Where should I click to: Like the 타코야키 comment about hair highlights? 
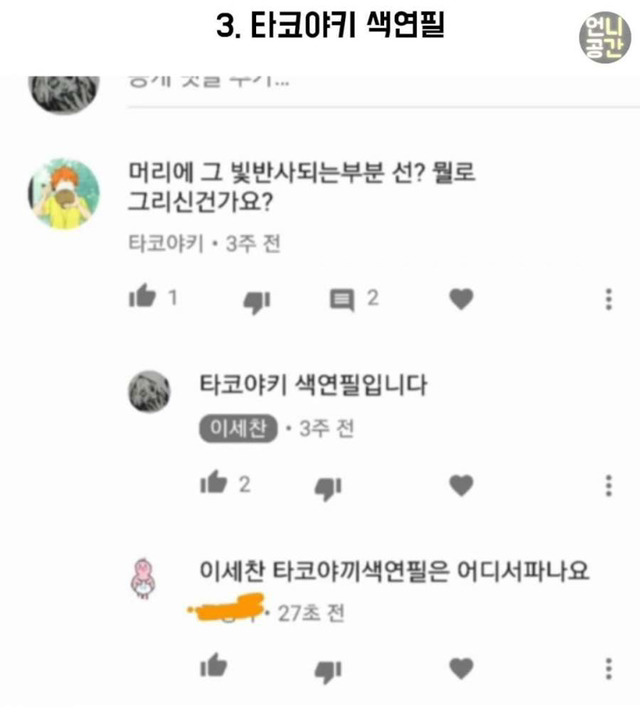pyautogui.click(x=142, y=296)
